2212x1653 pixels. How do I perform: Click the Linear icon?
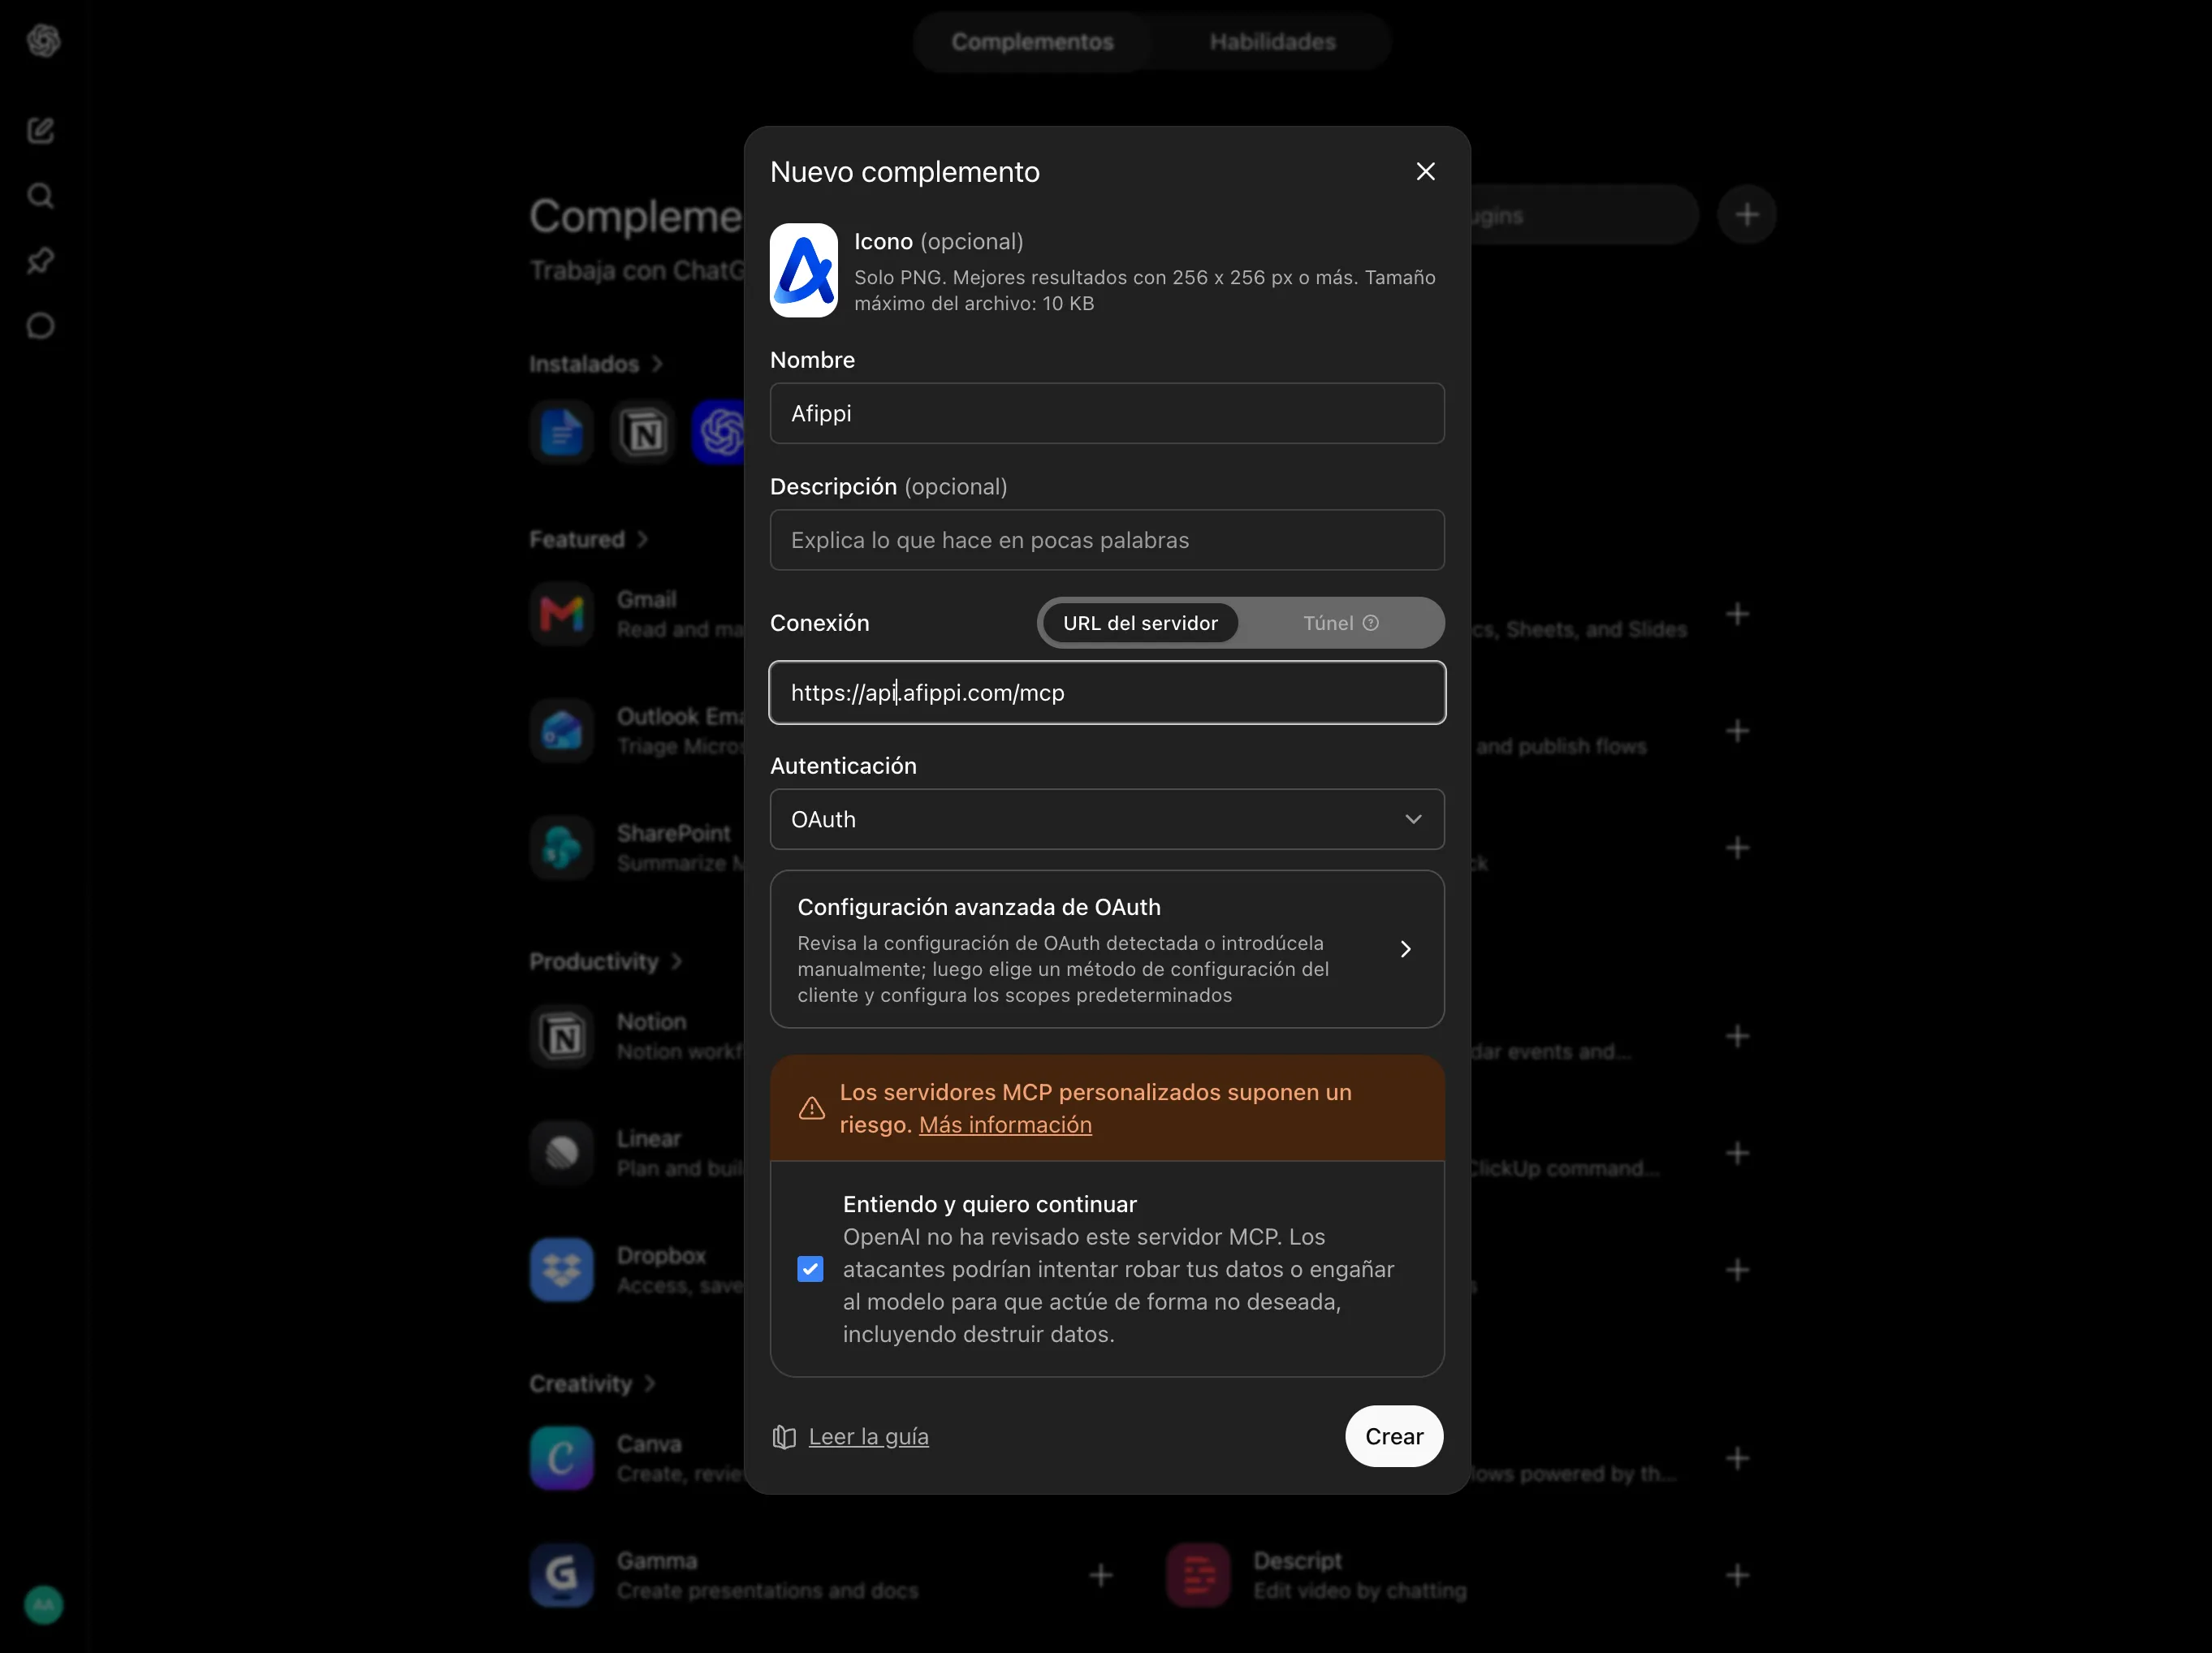pos(562,1153)
